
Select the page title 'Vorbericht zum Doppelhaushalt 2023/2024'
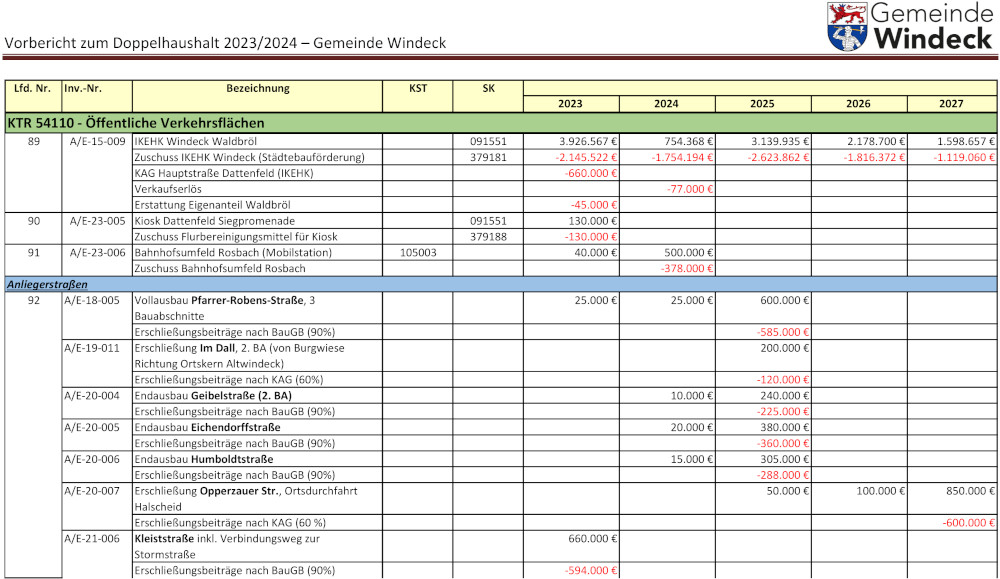151,43
